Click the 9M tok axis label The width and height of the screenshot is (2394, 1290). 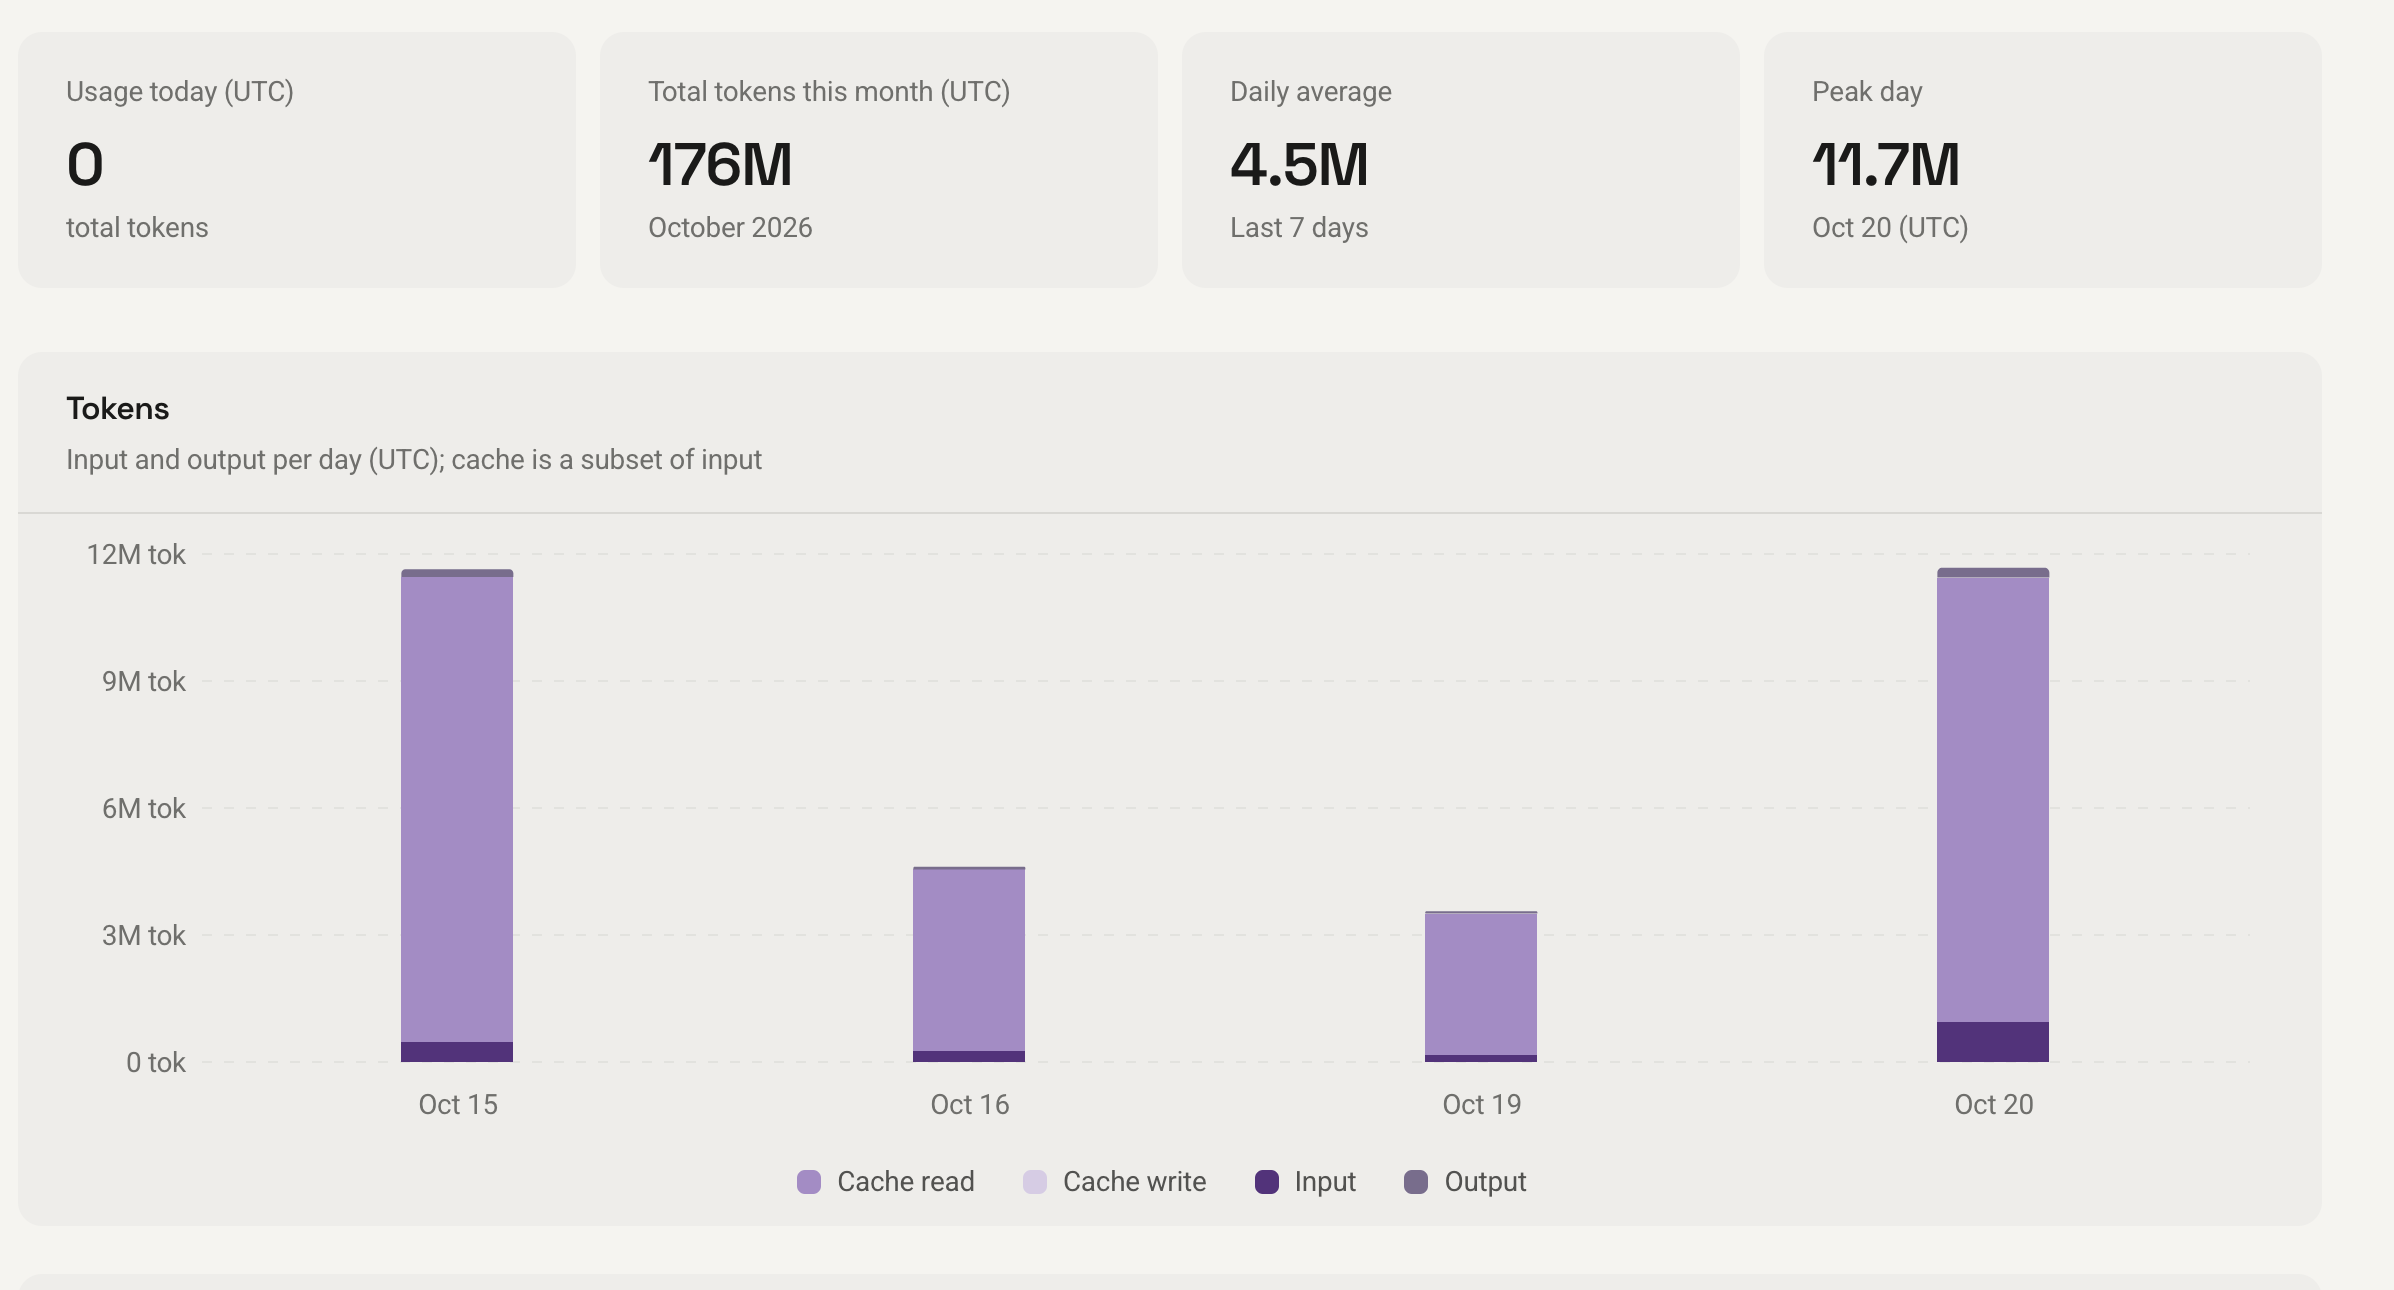pyautogui.click(x=144, y=681)
